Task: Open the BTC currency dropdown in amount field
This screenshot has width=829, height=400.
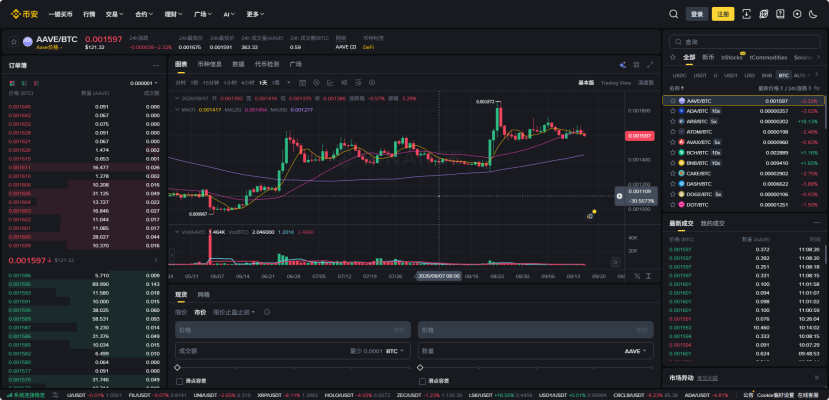Action: 395,351
